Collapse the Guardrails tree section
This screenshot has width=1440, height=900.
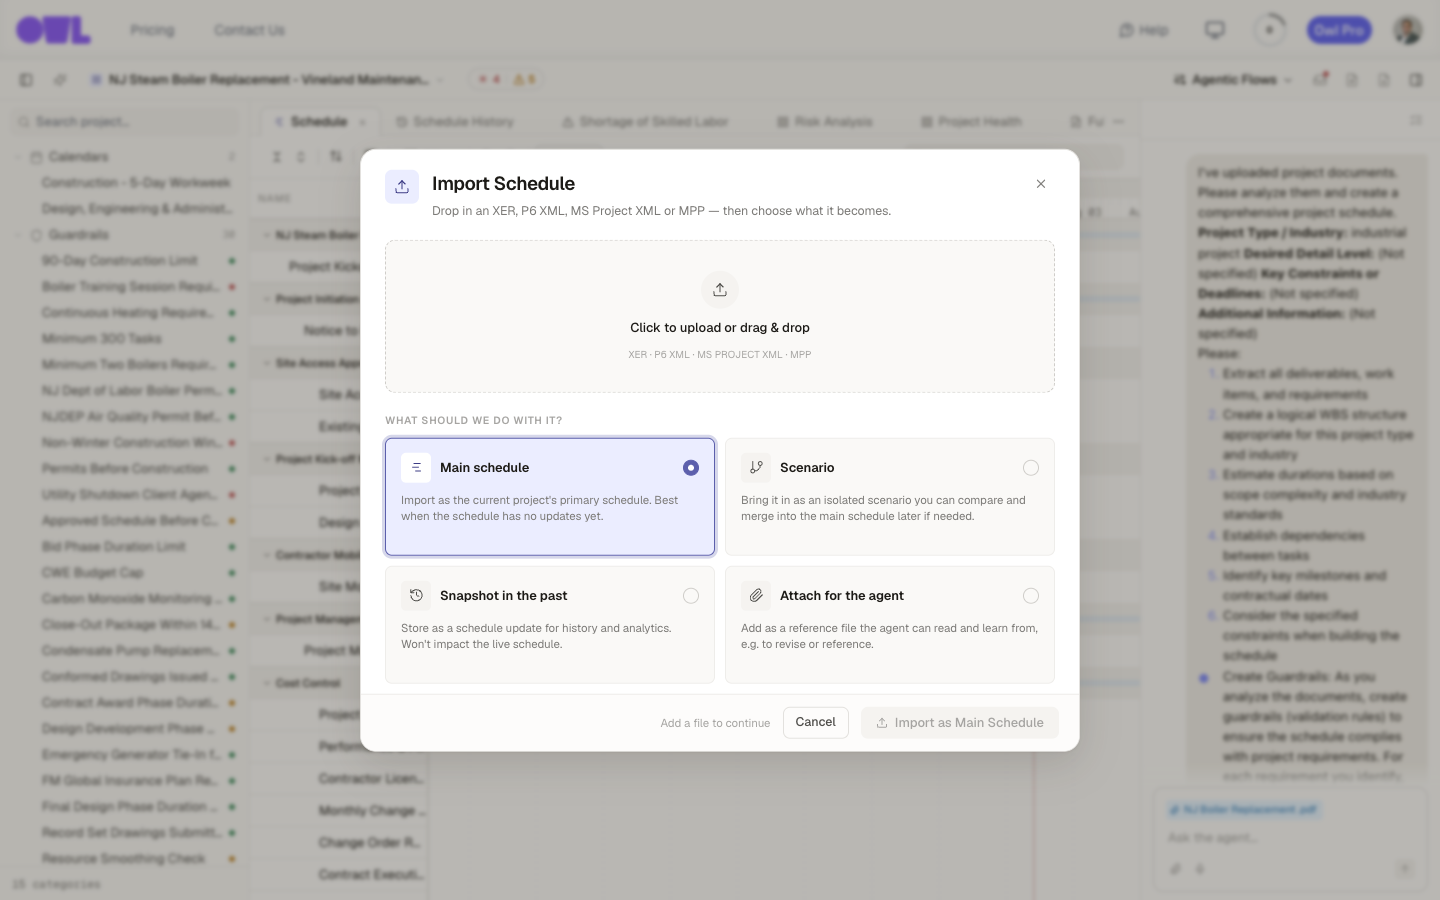point(18,235)
